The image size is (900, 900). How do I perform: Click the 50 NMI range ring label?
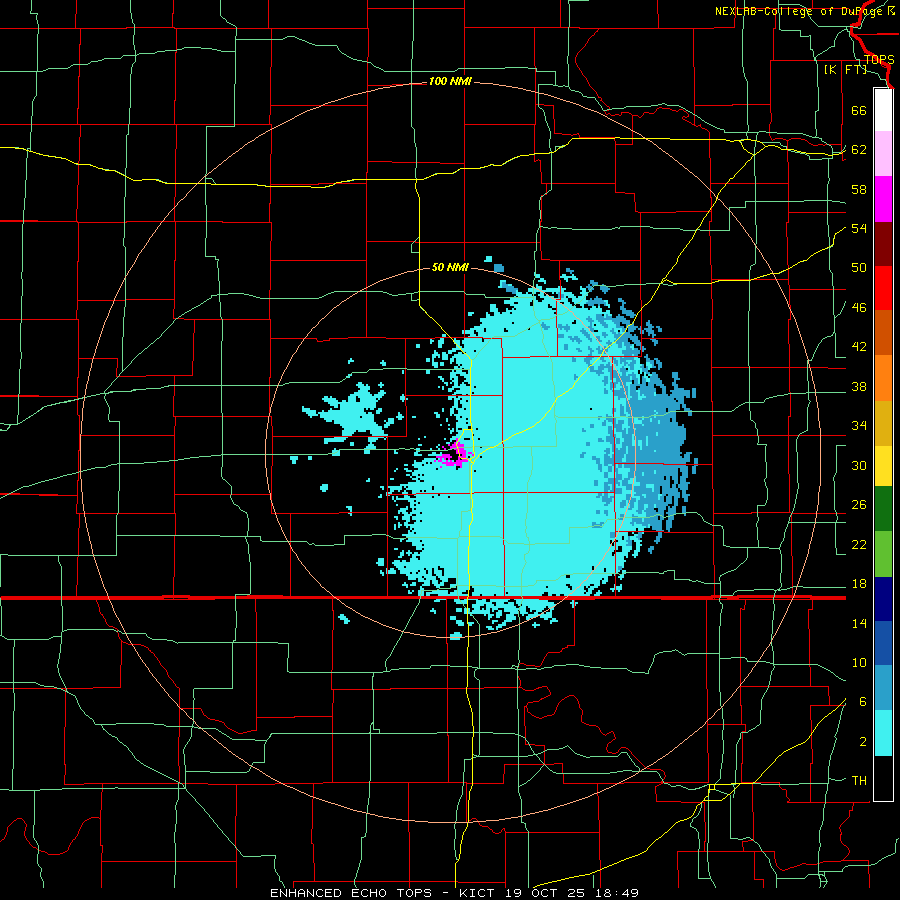pyautogui.click(x=450, y=267)
